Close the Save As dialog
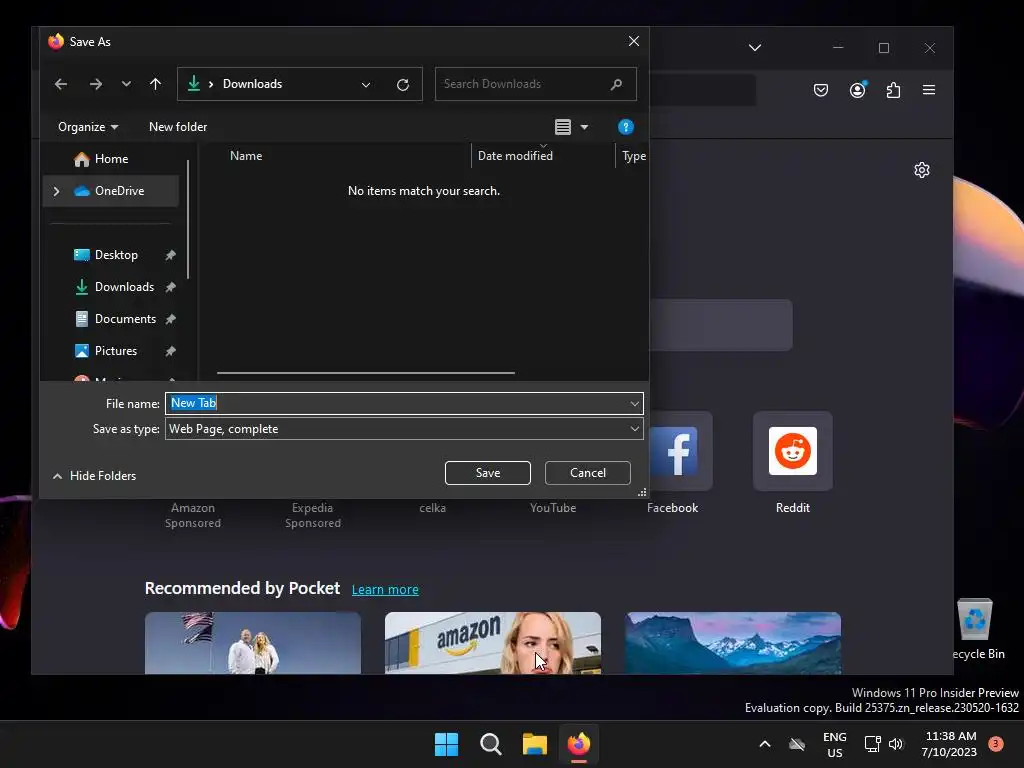Viewport: 1024px width, 768px height. point(633,41)
